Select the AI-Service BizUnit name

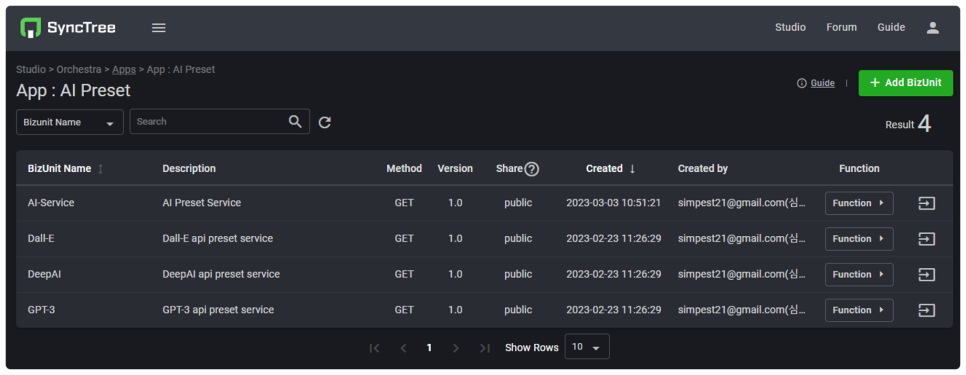pos(51,203)
